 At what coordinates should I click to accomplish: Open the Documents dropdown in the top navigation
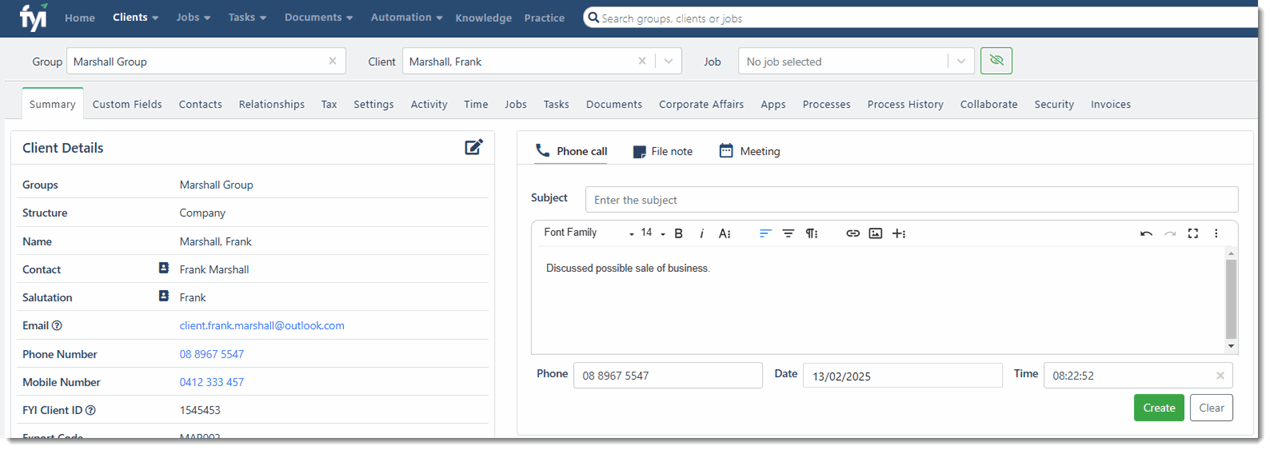319,17
